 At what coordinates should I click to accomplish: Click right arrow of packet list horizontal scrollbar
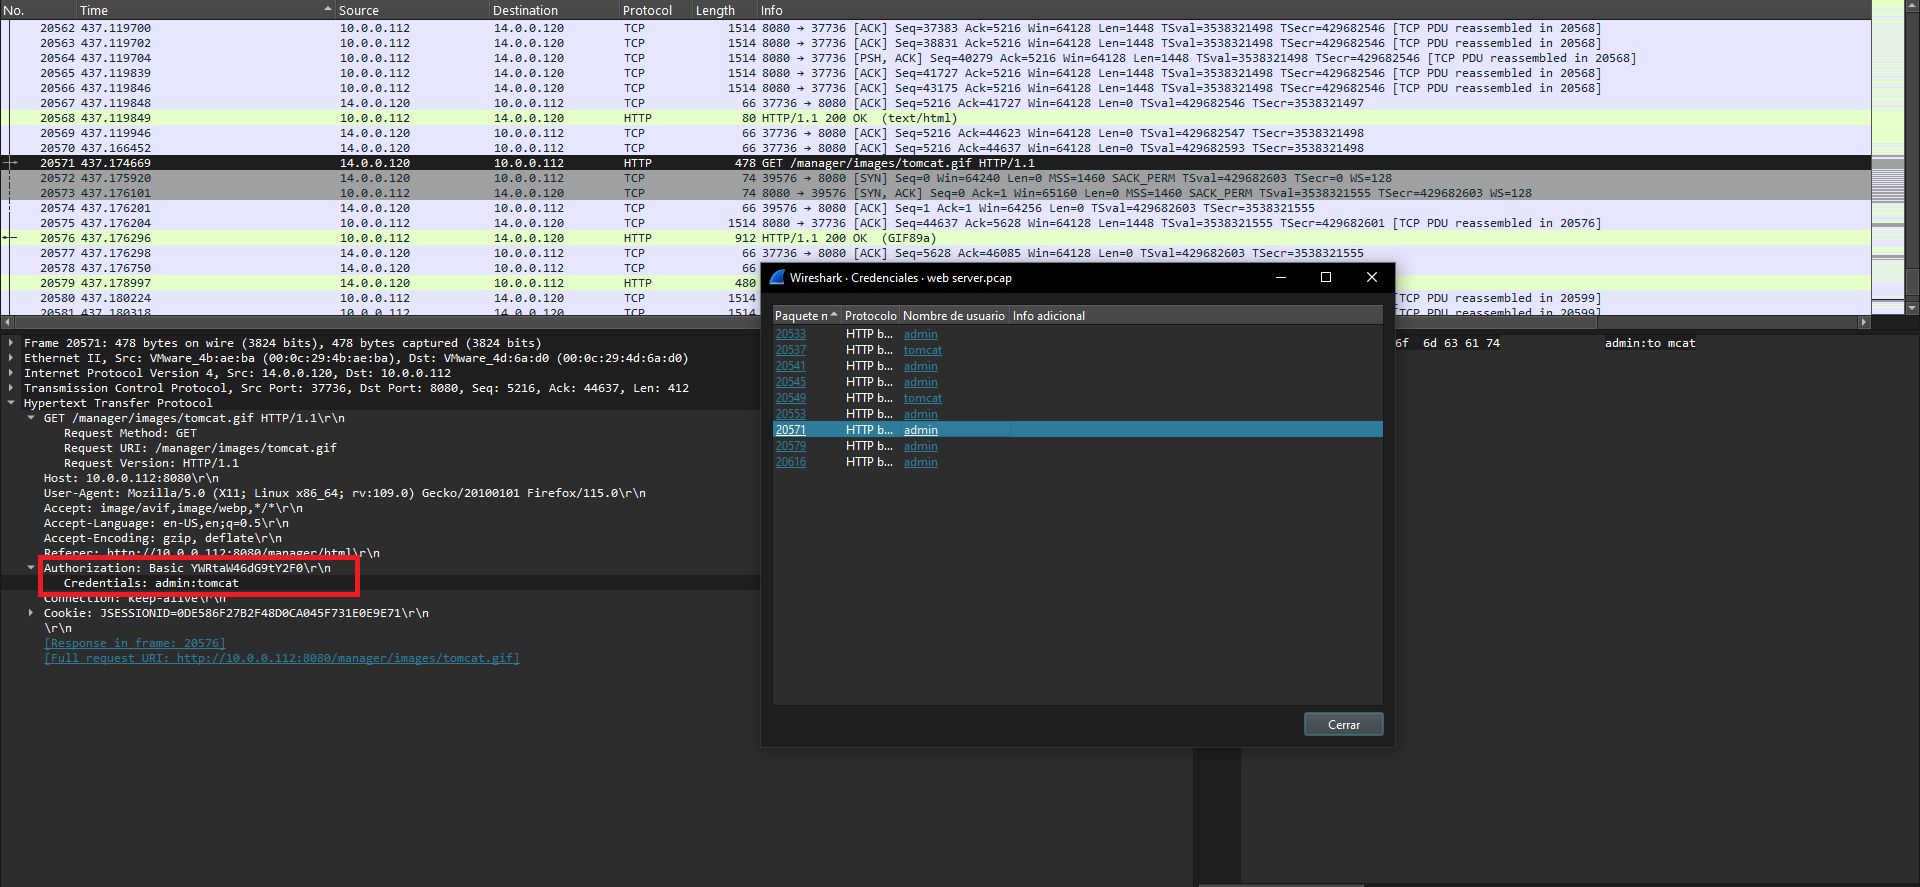coord(1864,322)
